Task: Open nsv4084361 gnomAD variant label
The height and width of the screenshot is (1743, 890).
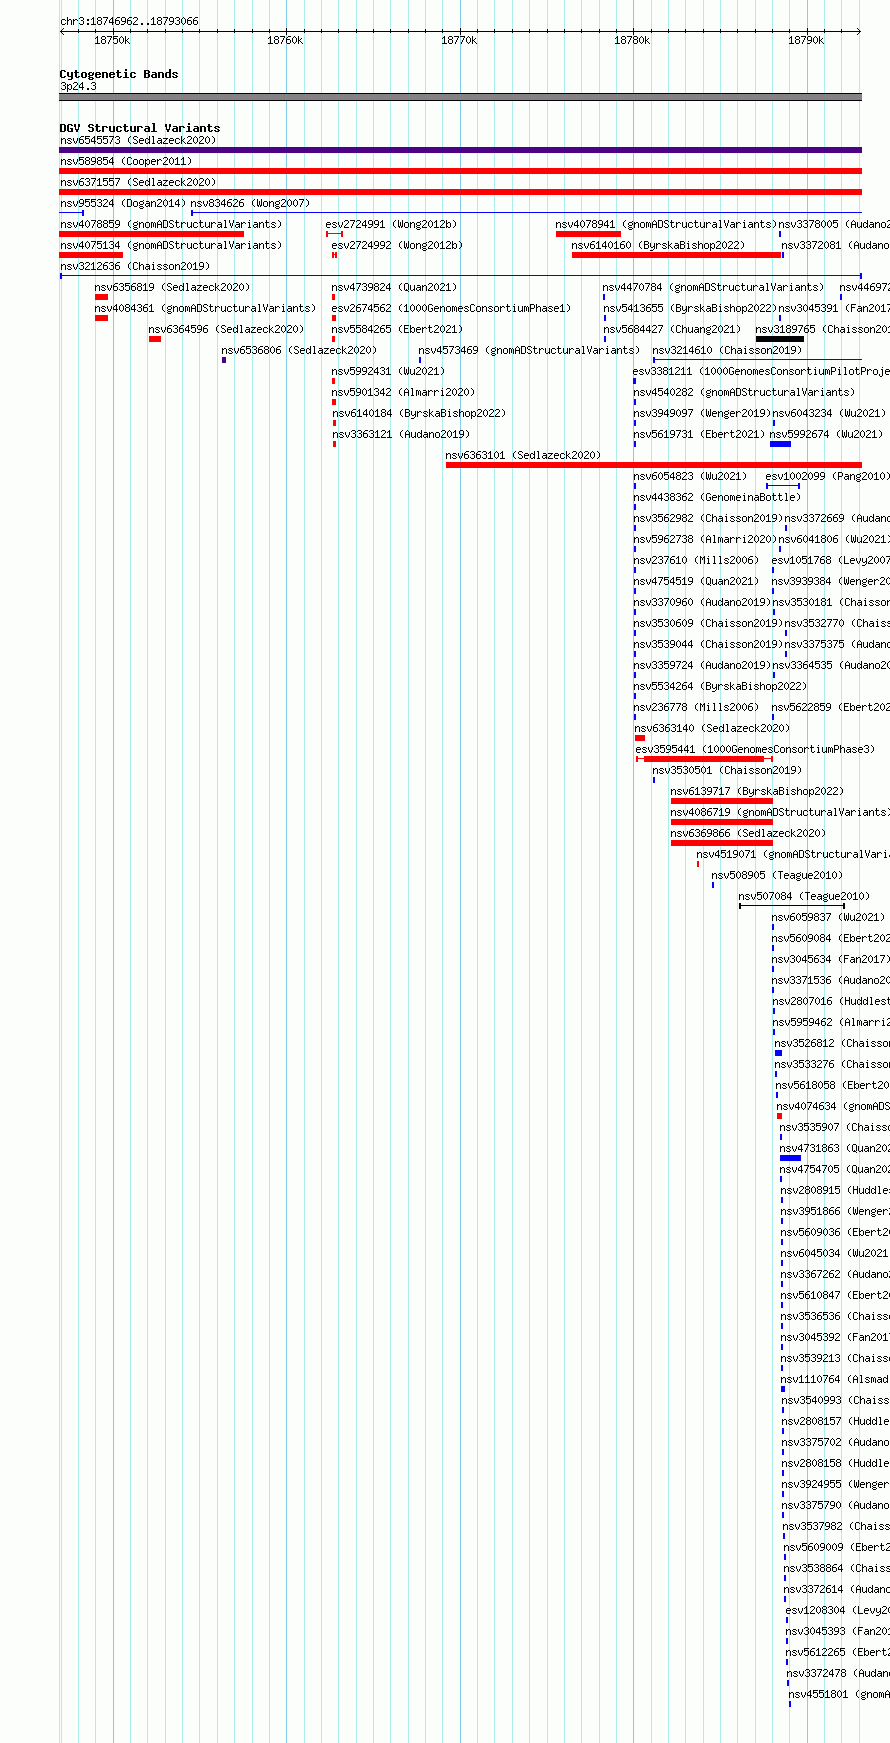Action: point(205,308)
